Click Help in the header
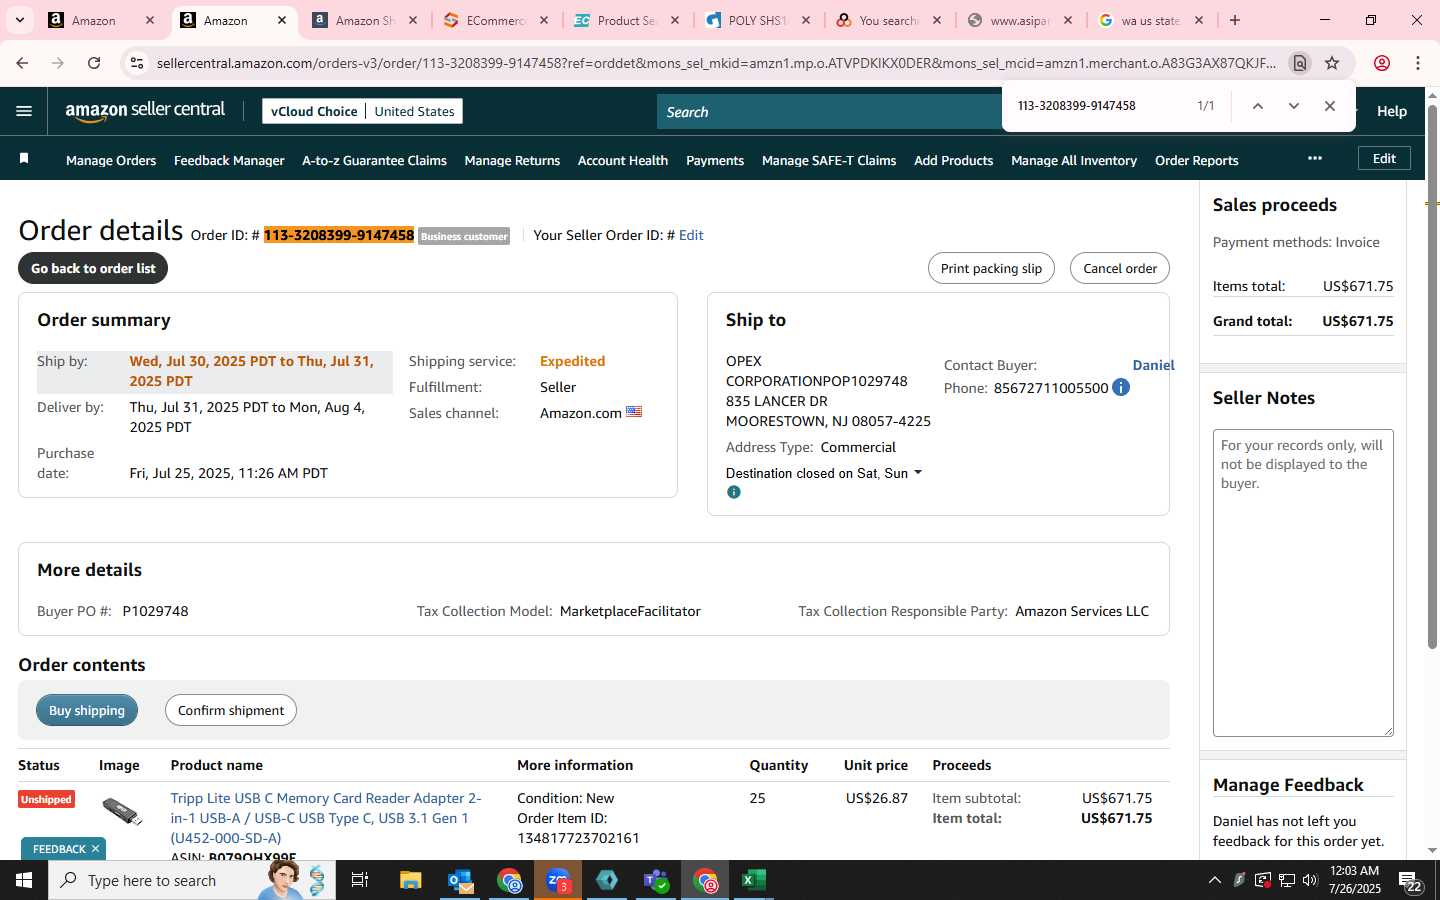This screenshot has width=1440, height=900. [x=1391, y=111]
